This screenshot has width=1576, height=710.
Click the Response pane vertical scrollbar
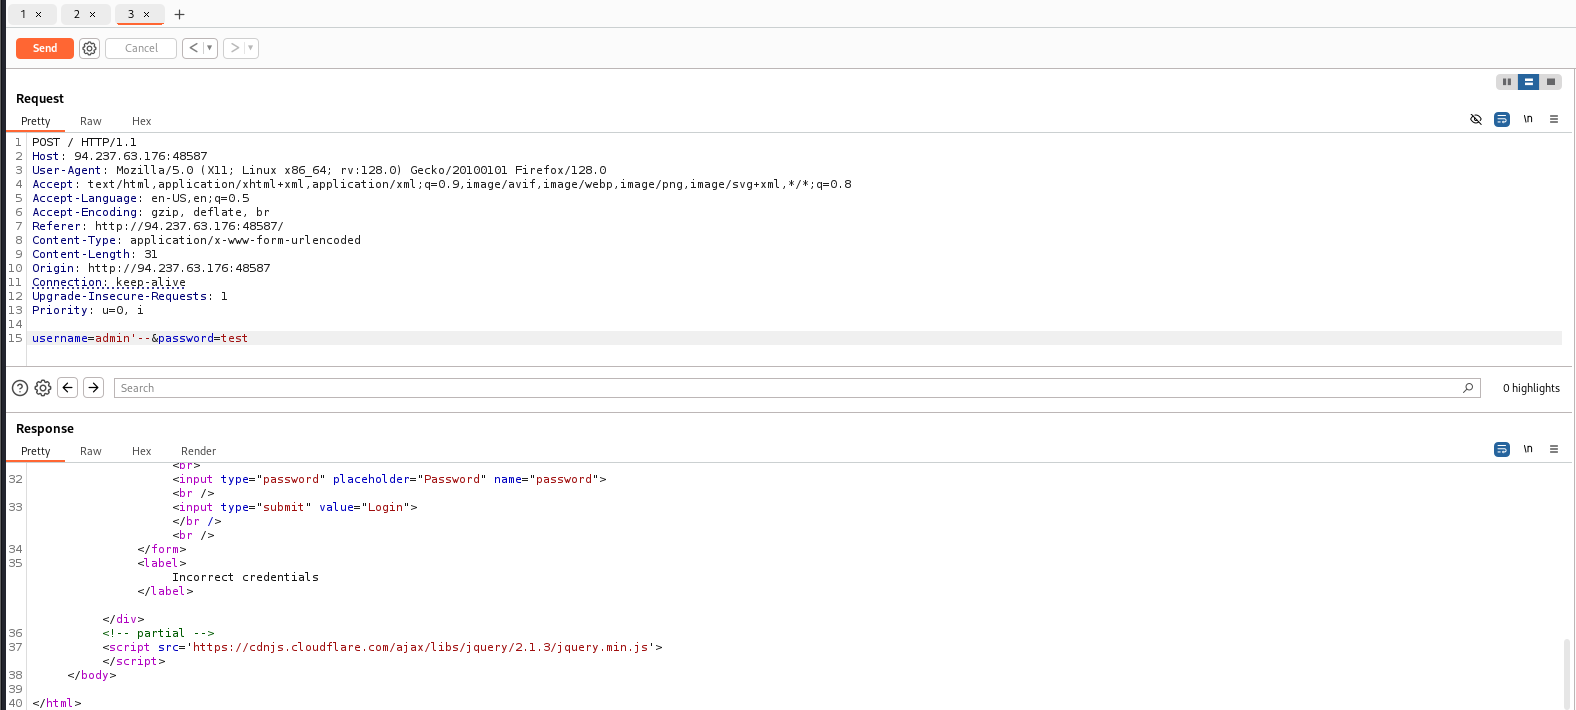pyautogui.click(x=1567, y=670)
